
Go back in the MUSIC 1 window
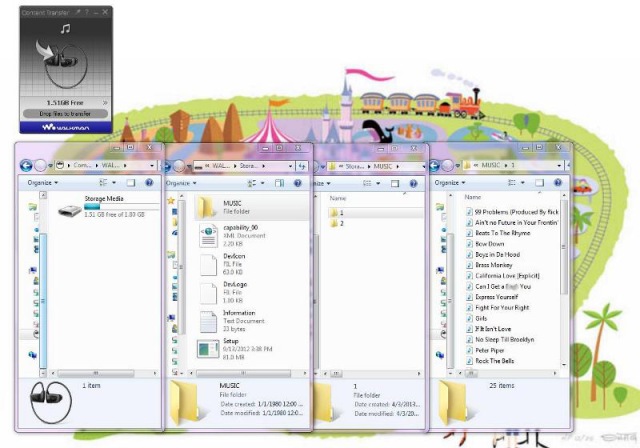click(x=434, y=165)
